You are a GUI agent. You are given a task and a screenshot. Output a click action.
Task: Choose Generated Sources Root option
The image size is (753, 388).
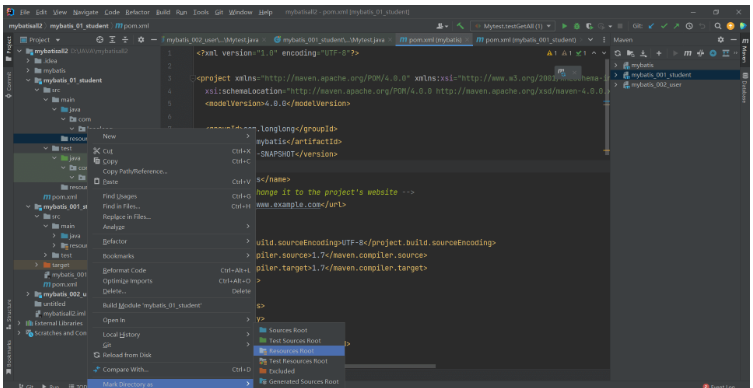click(x=299, y=381)
